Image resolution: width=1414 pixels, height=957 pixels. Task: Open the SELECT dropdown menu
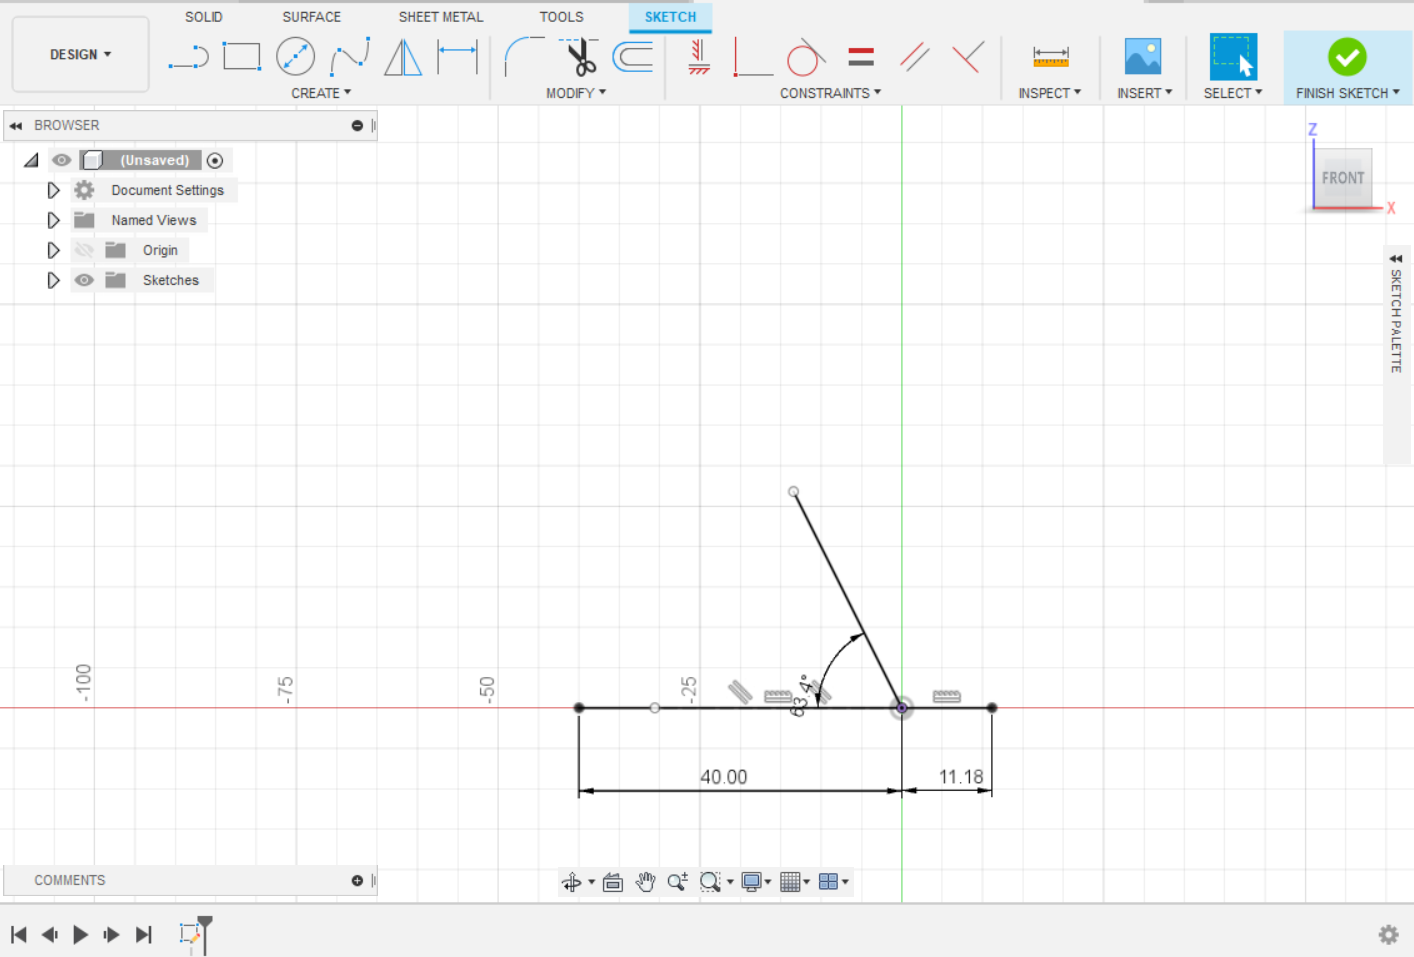[x=1232, y=93]
